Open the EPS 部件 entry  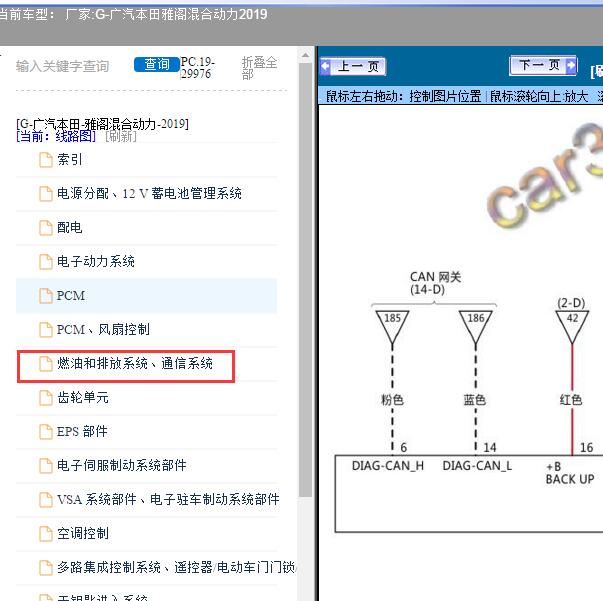tap(82, 431)
